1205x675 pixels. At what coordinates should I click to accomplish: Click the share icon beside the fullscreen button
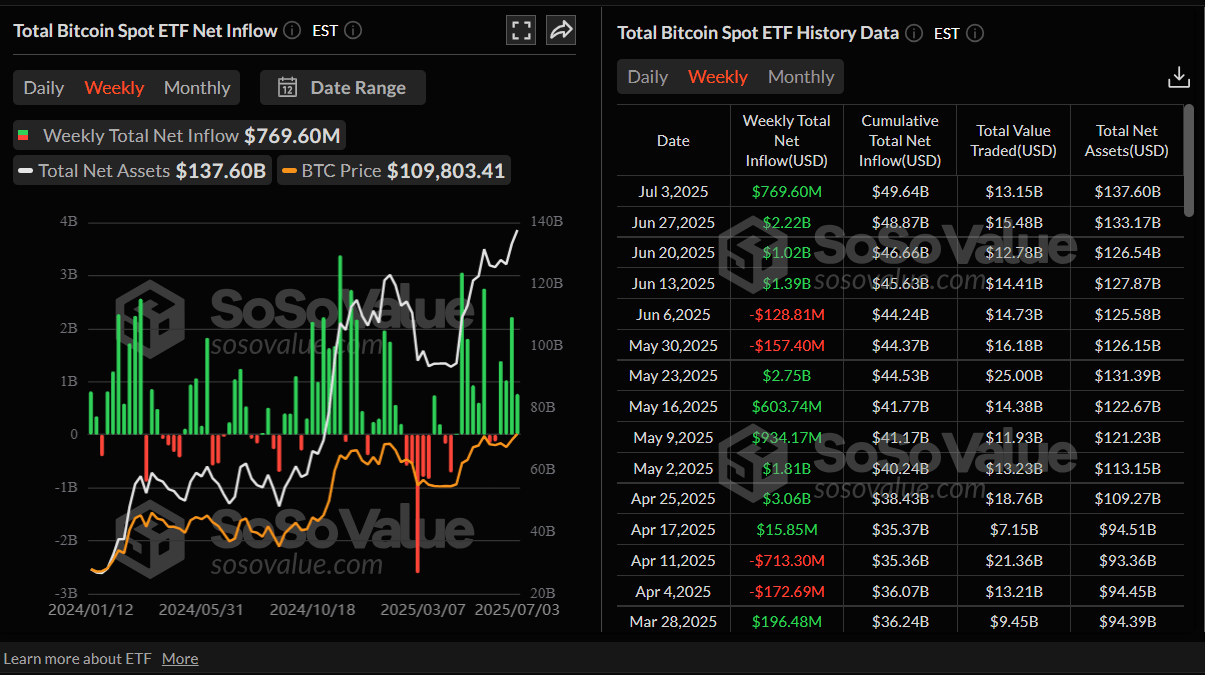point(561,30)
